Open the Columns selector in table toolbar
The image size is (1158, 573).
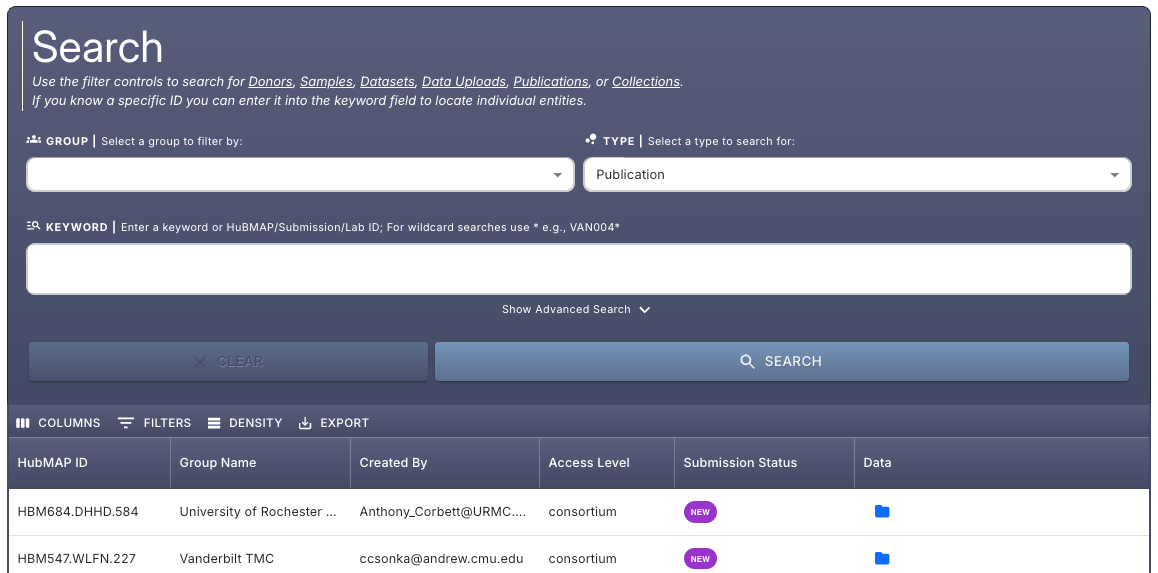click(x=58, y=423)
